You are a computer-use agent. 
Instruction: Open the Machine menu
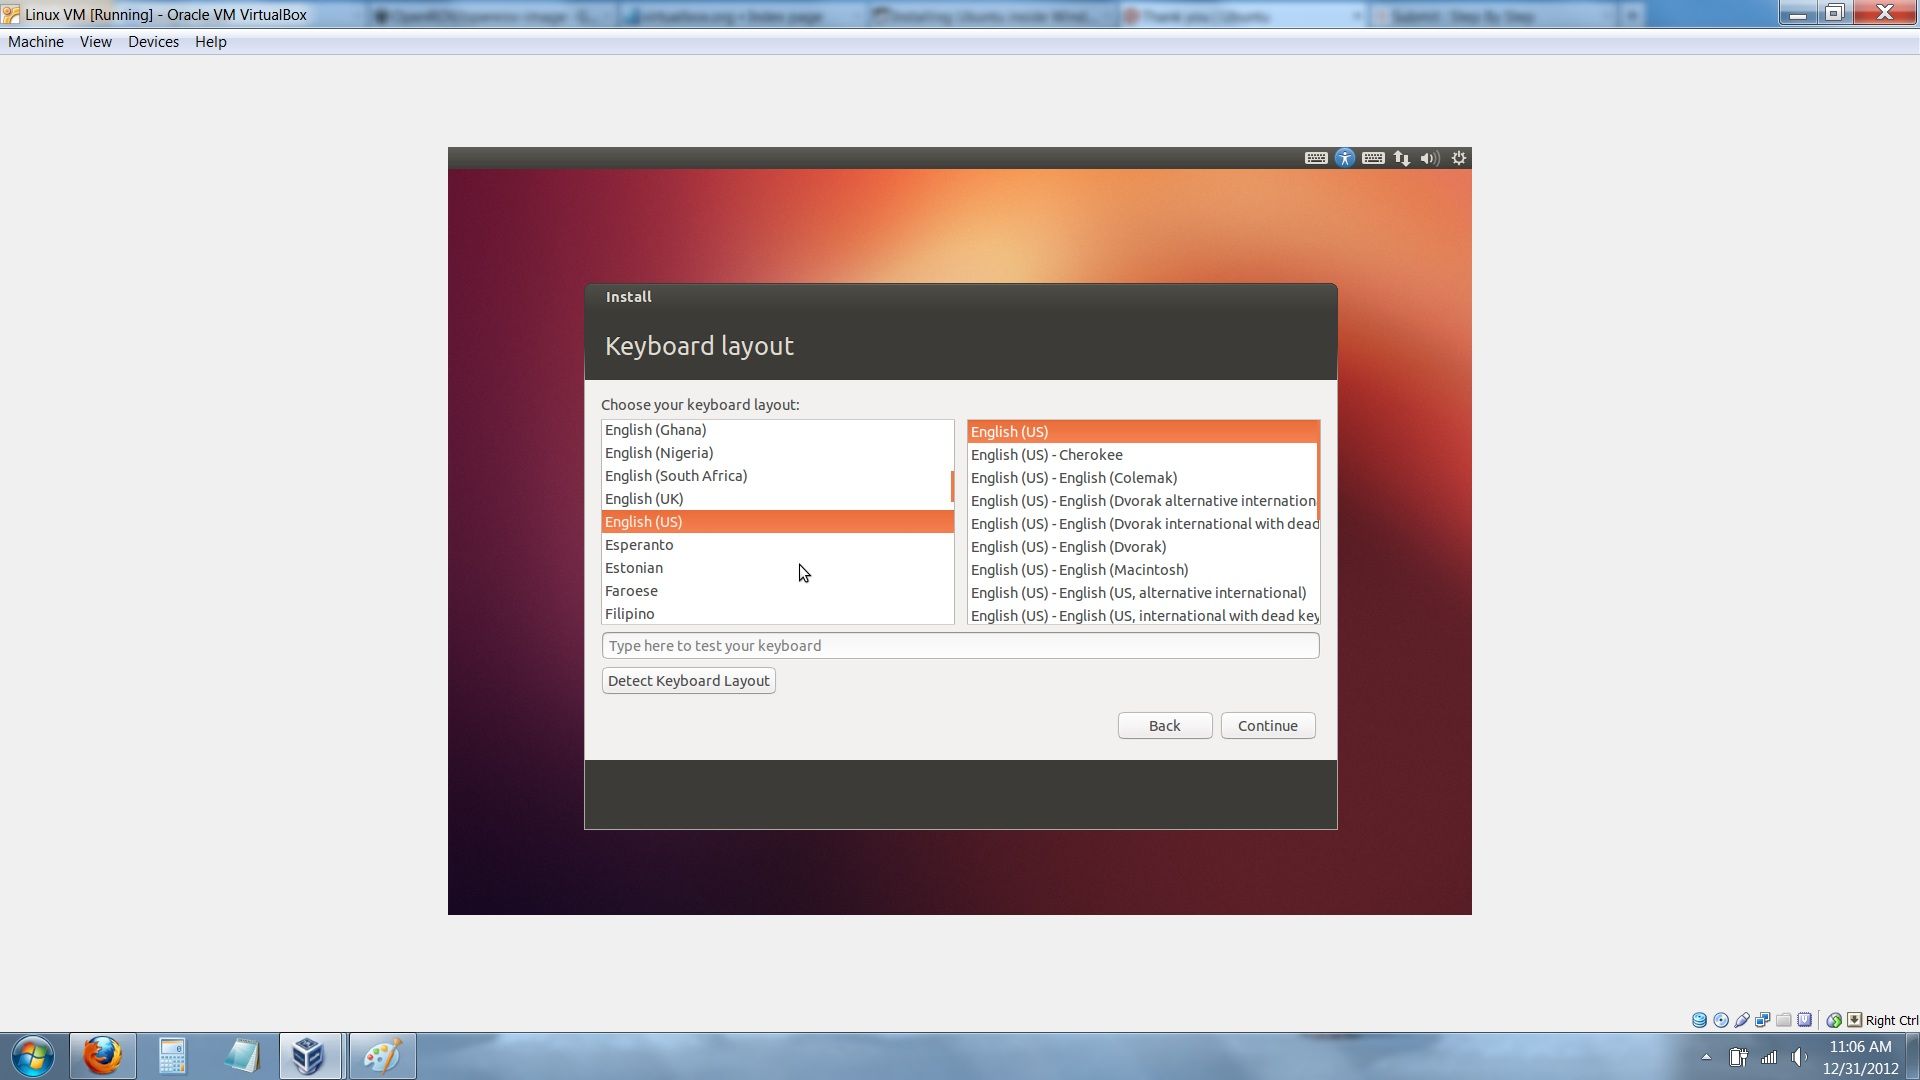36,41
